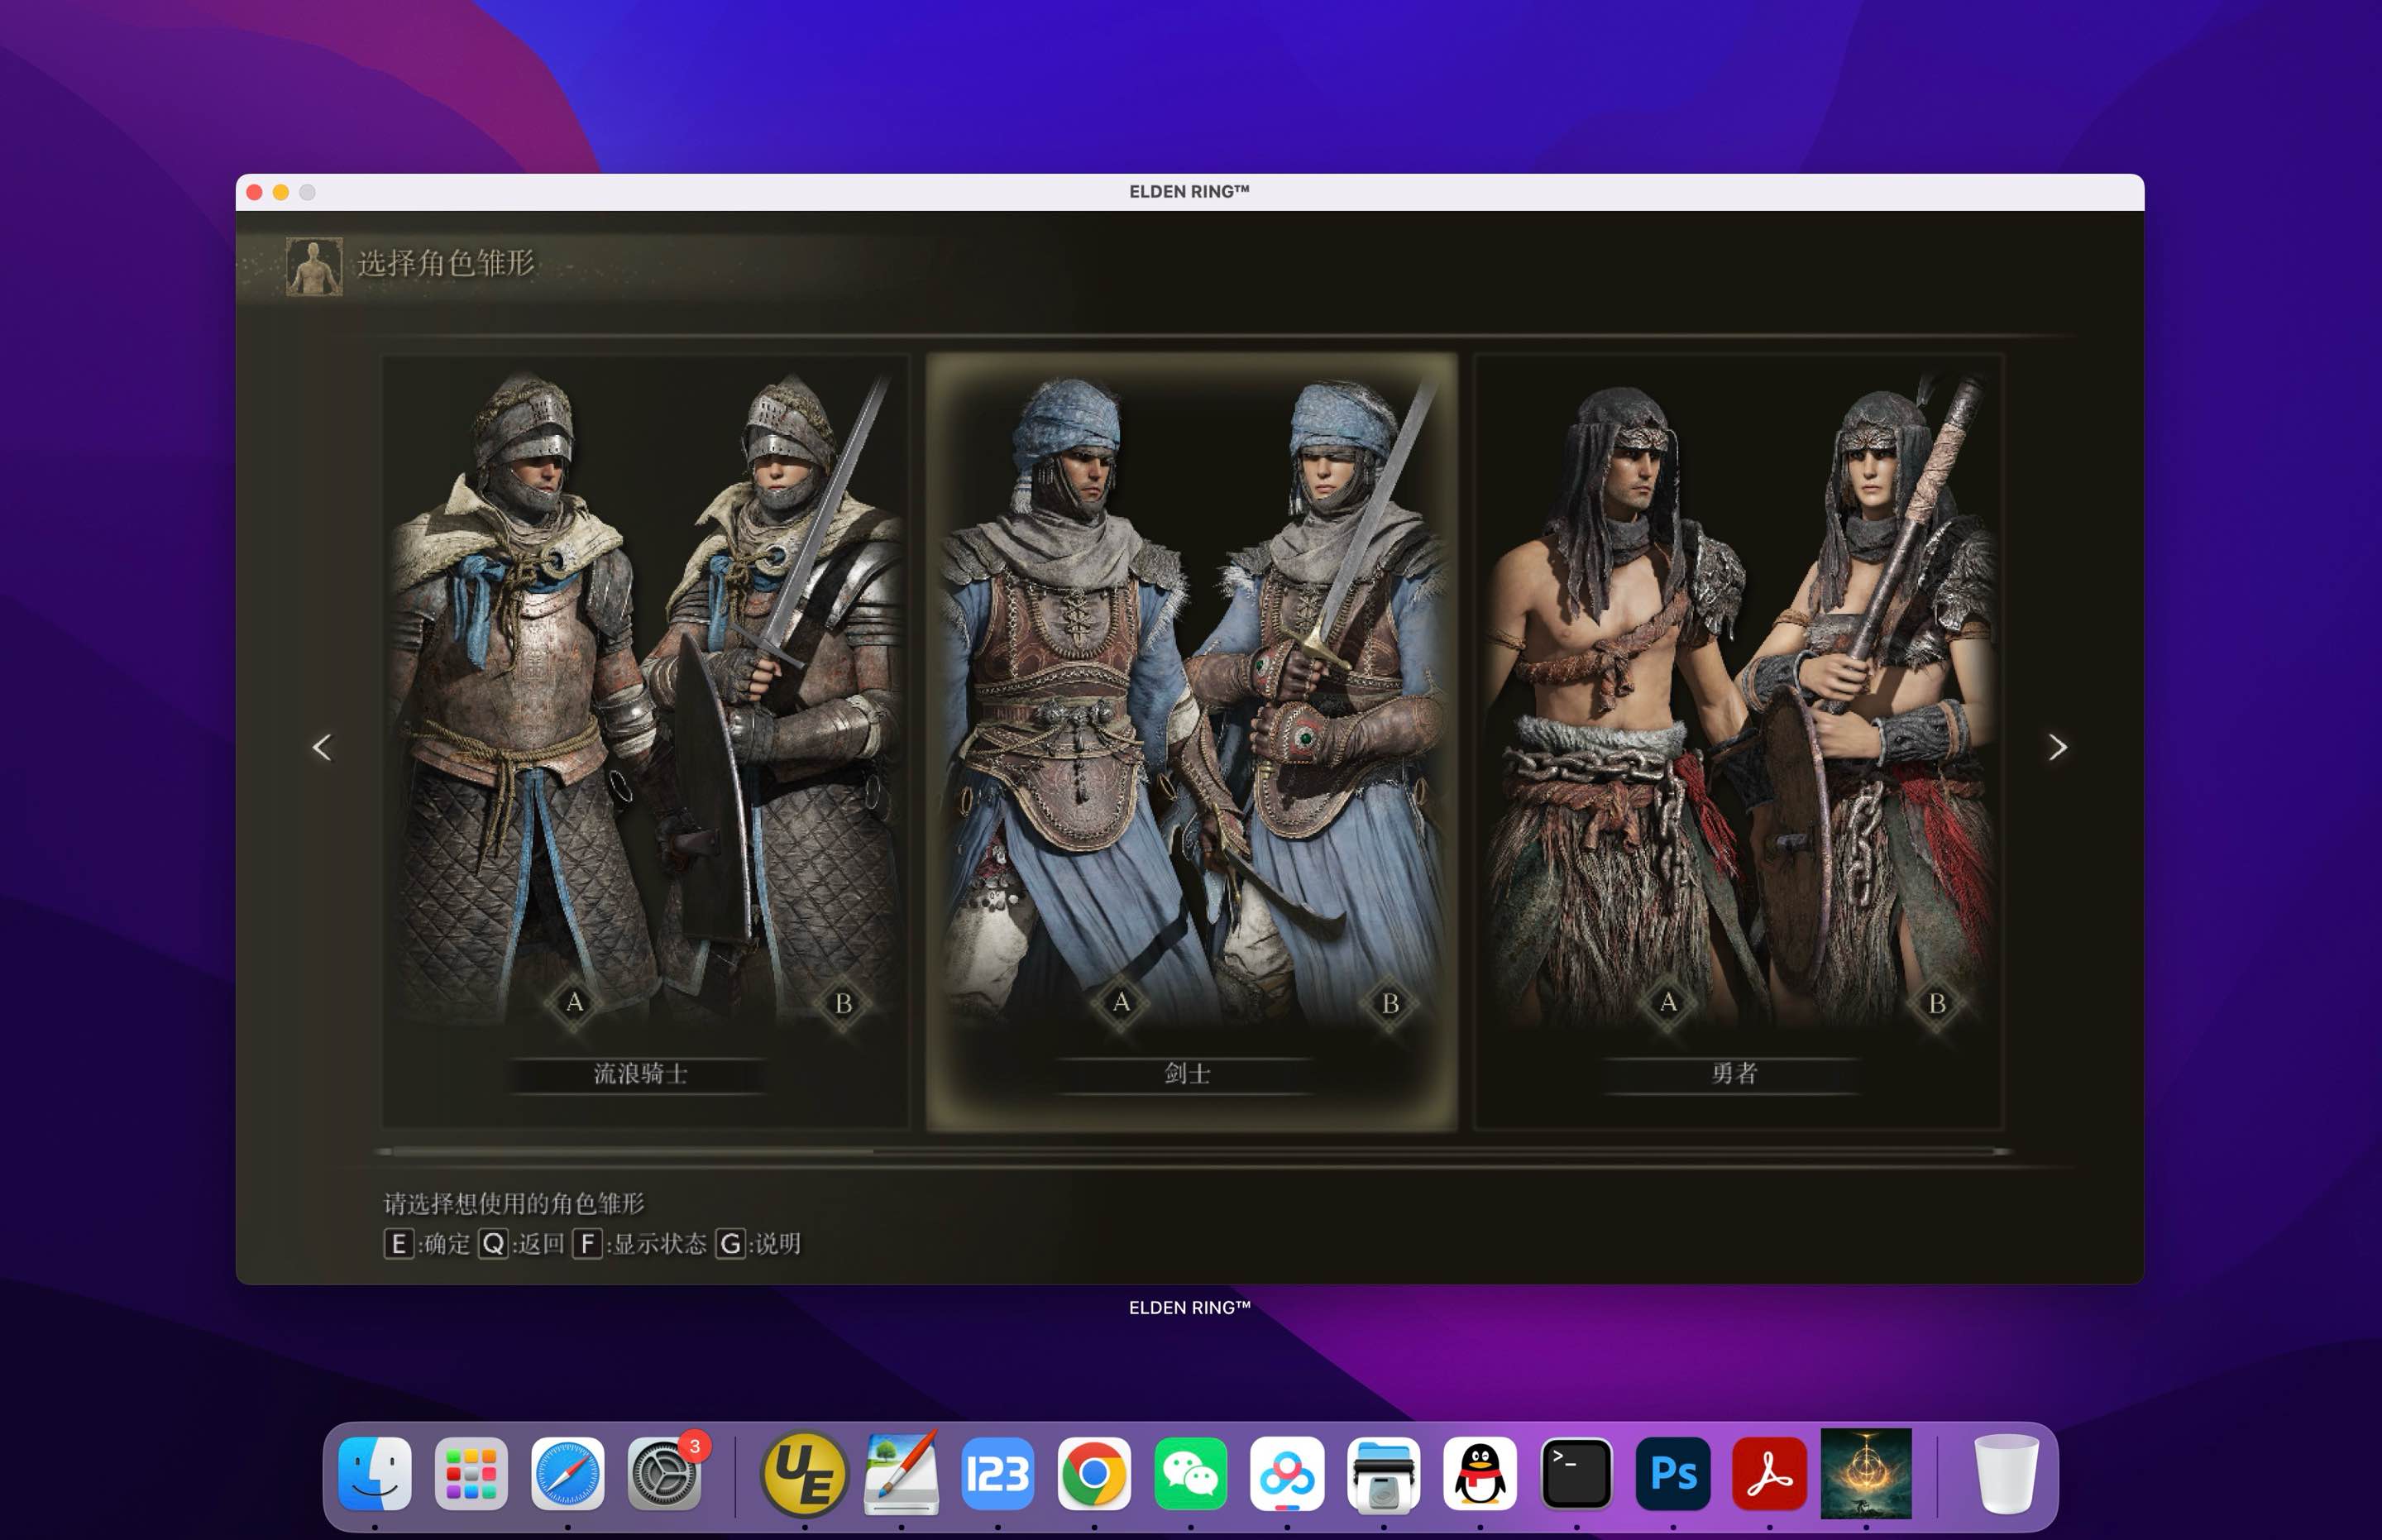Open Finder from the Dock
This screenshot has width=2382, height=1540.
click(375, 1474)
